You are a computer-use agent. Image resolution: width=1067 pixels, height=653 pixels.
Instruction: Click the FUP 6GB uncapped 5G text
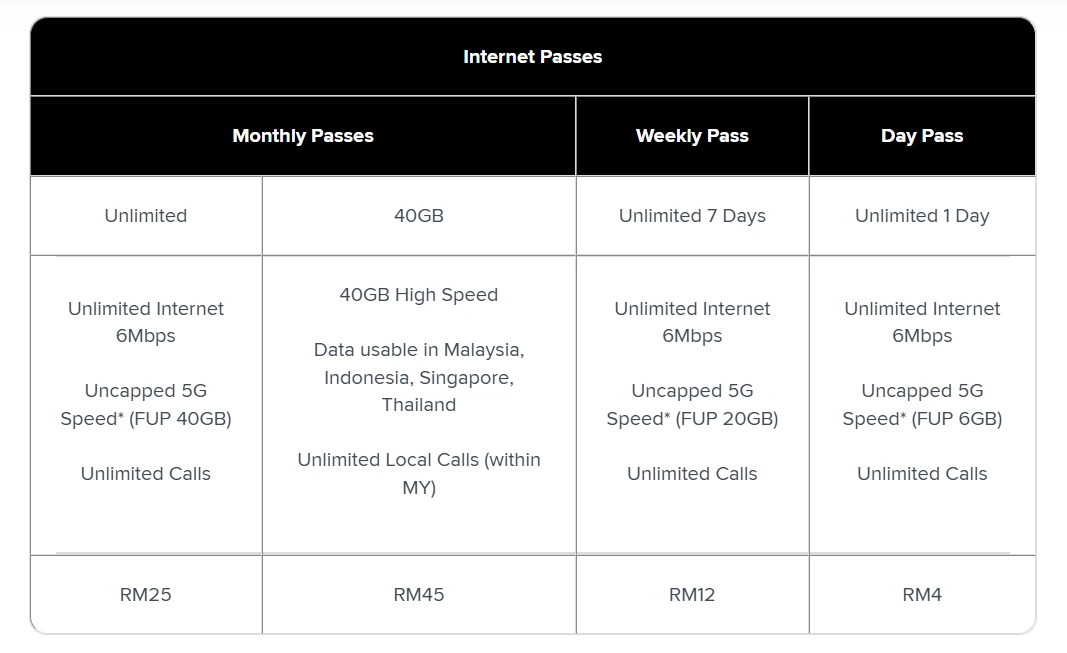pyautogui.click(x=922, y=404)
